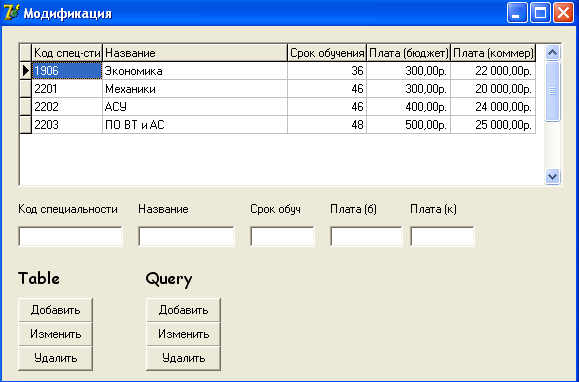The height and width of the screenshot is (382, 579).
Task: Click Query section Добавить button
Action: 184,310
